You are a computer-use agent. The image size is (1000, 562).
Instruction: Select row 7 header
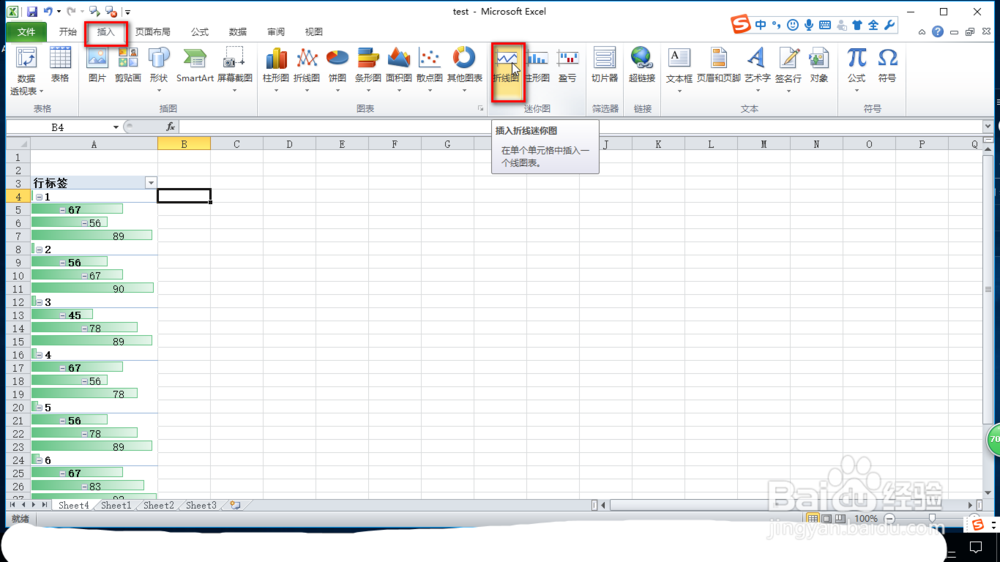[18, 236]
